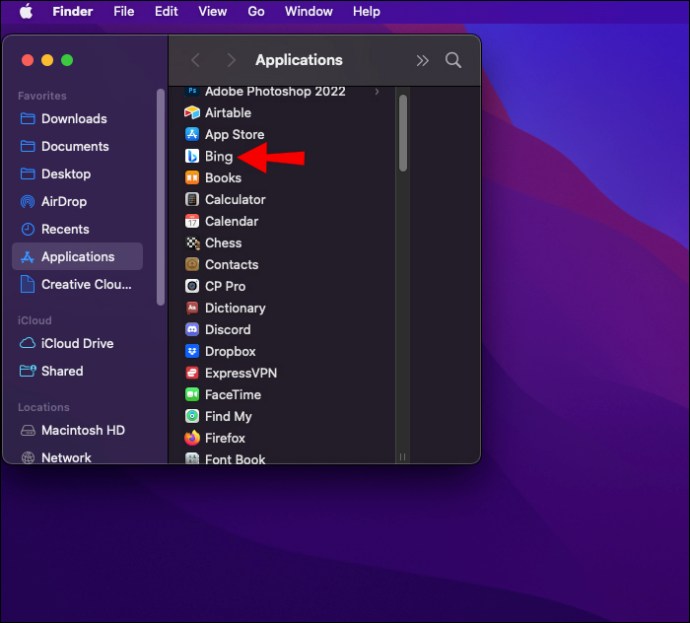690x623 pixels.
Task: Click the Finder search magnifier icon
Action: [x=453, y=60]
